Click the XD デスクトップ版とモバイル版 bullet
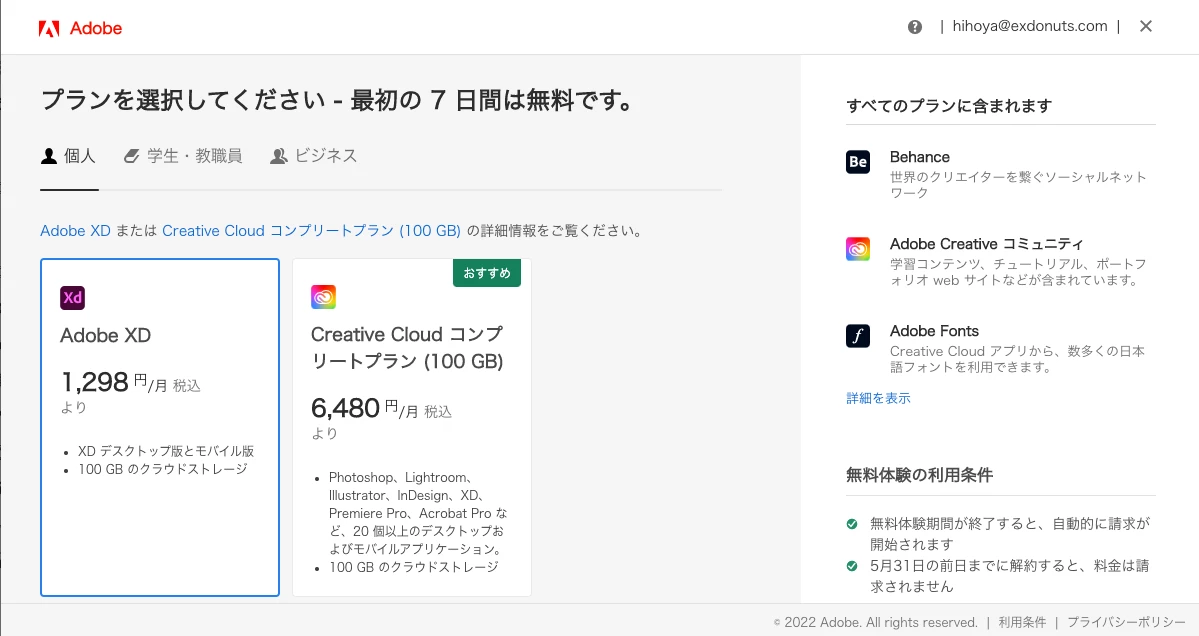1199x636 pixels. click(x=166, y=451)
